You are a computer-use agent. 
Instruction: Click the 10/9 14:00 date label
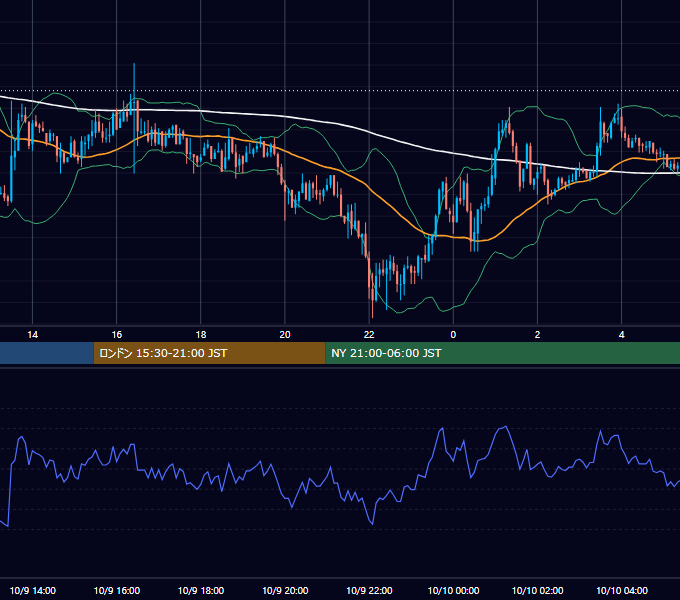tap(33, 590)
